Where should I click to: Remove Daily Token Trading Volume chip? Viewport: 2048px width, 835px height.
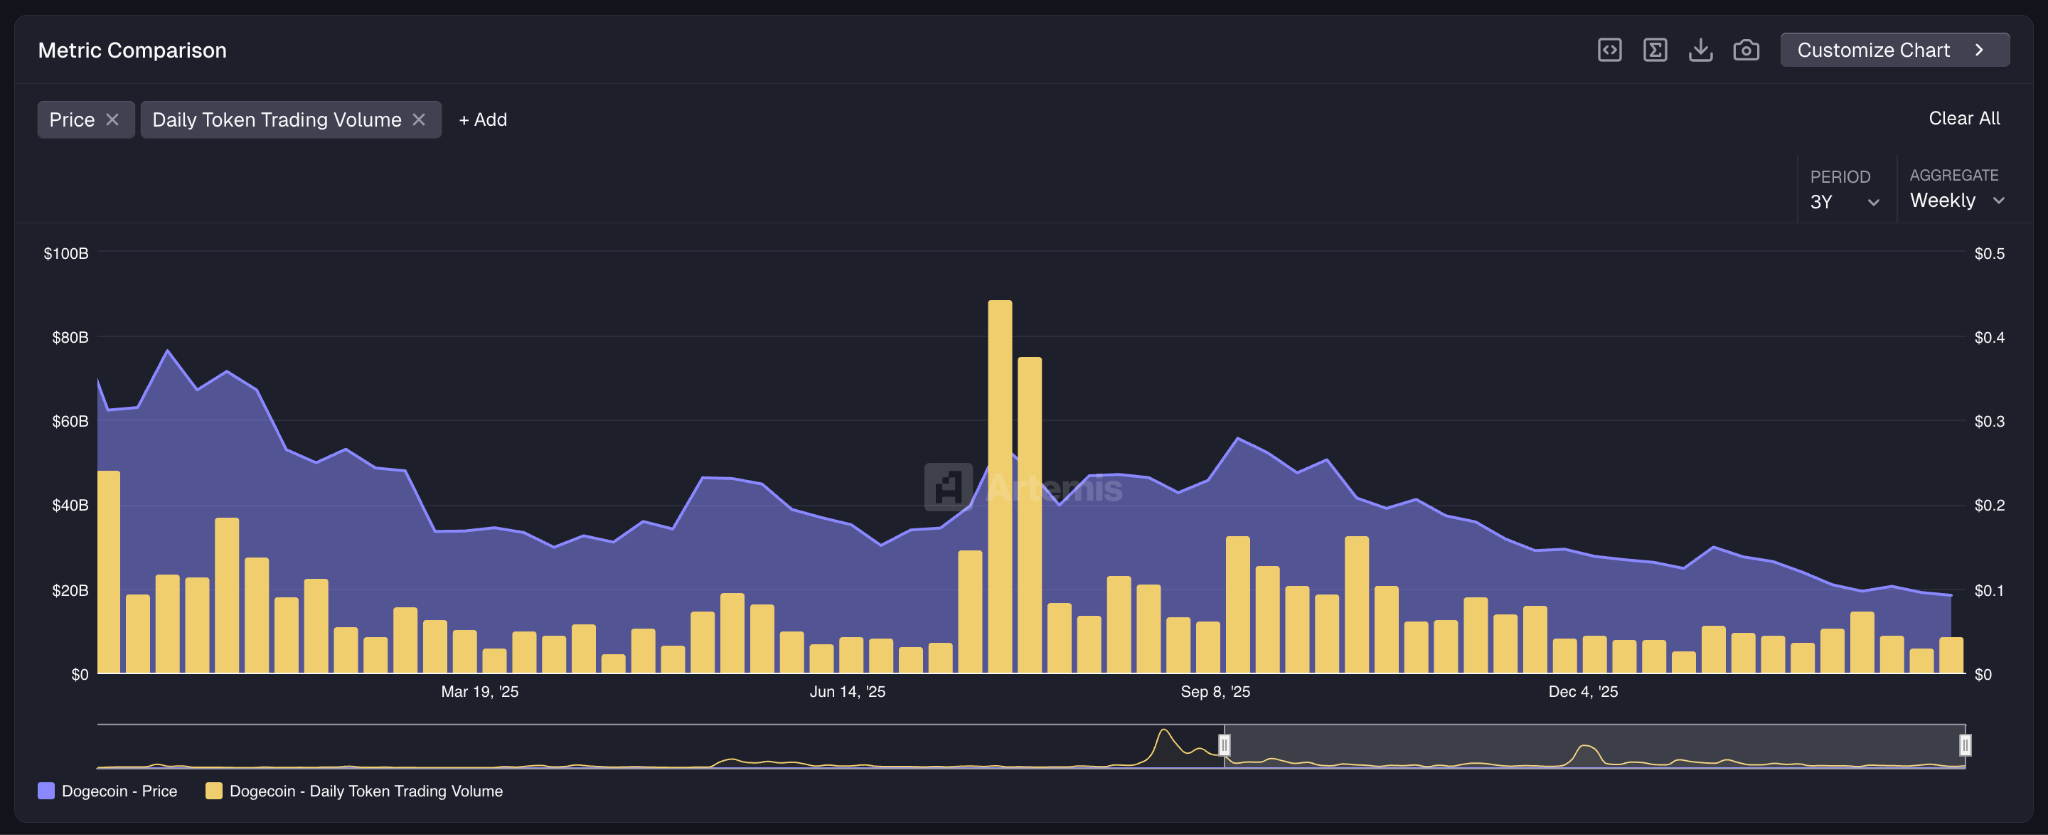(x=419, y=120)
